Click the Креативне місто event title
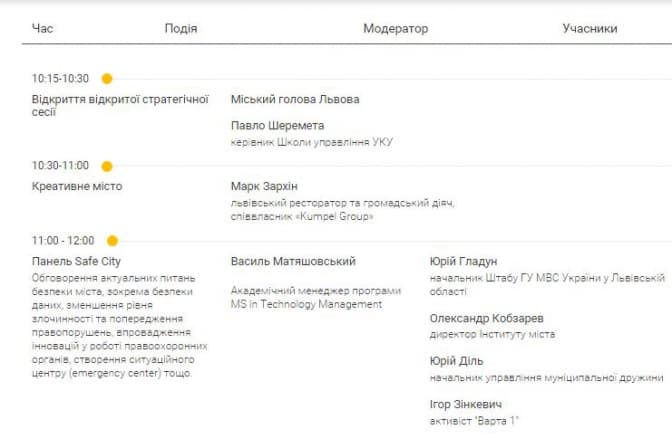 pos(77,187)
